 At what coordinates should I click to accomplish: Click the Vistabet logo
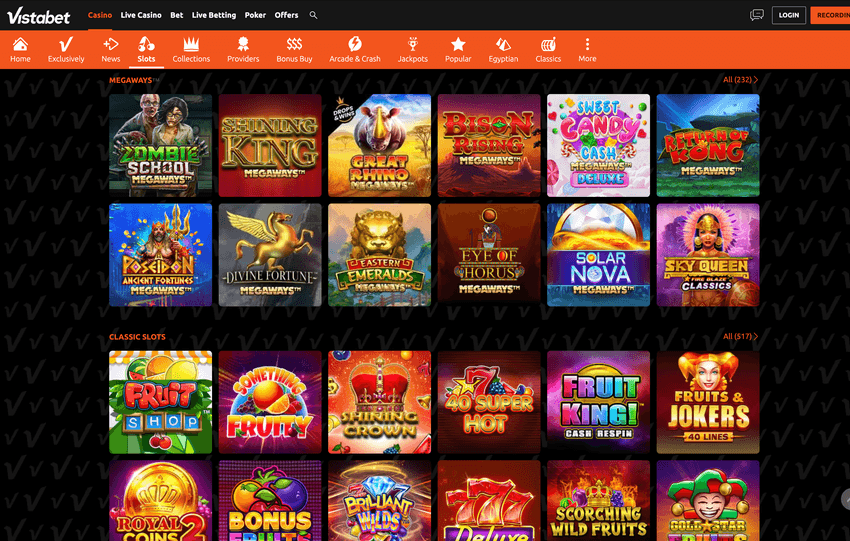click(x=38, y=16)
